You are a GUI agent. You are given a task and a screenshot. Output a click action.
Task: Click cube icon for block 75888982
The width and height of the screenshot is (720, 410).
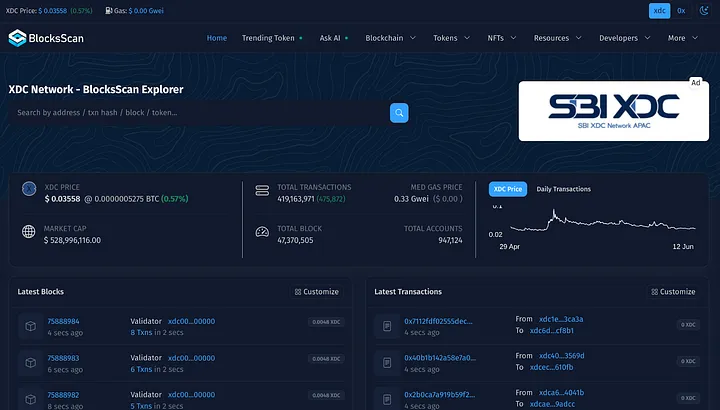tap(30, 399)
